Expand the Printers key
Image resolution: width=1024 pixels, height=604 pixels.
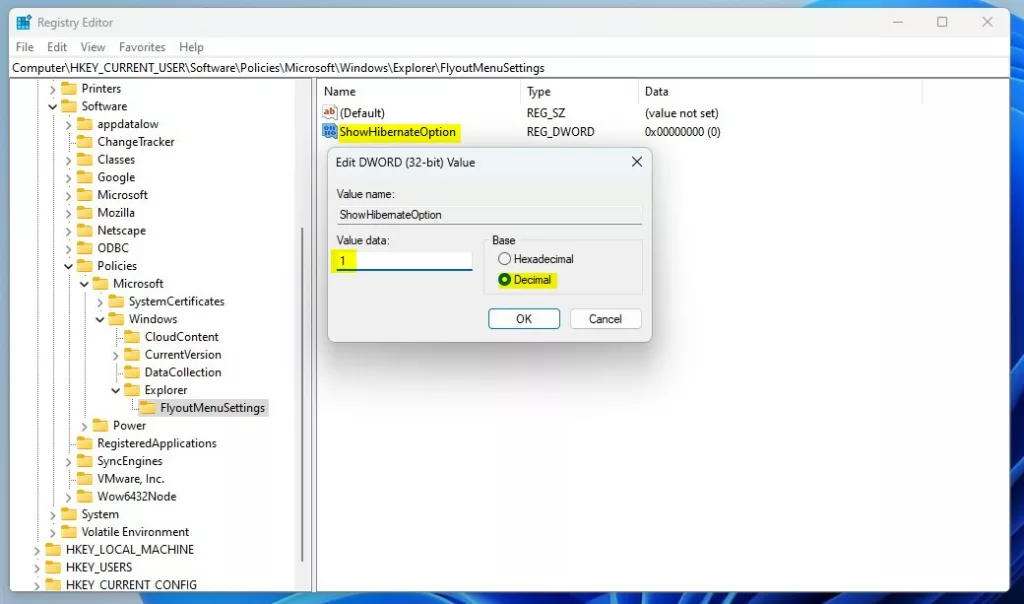[x=52, y=88]
